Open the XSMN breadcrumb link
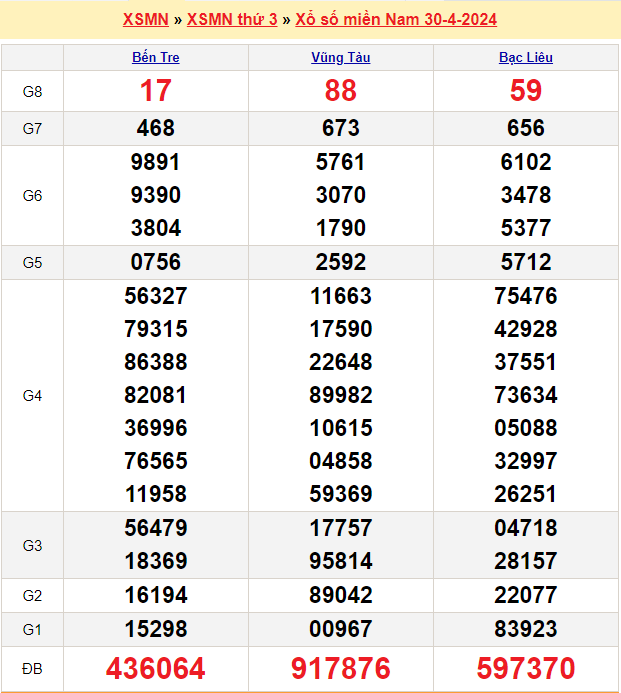Screen dimensions: 621x693 [x=146, y=20]
